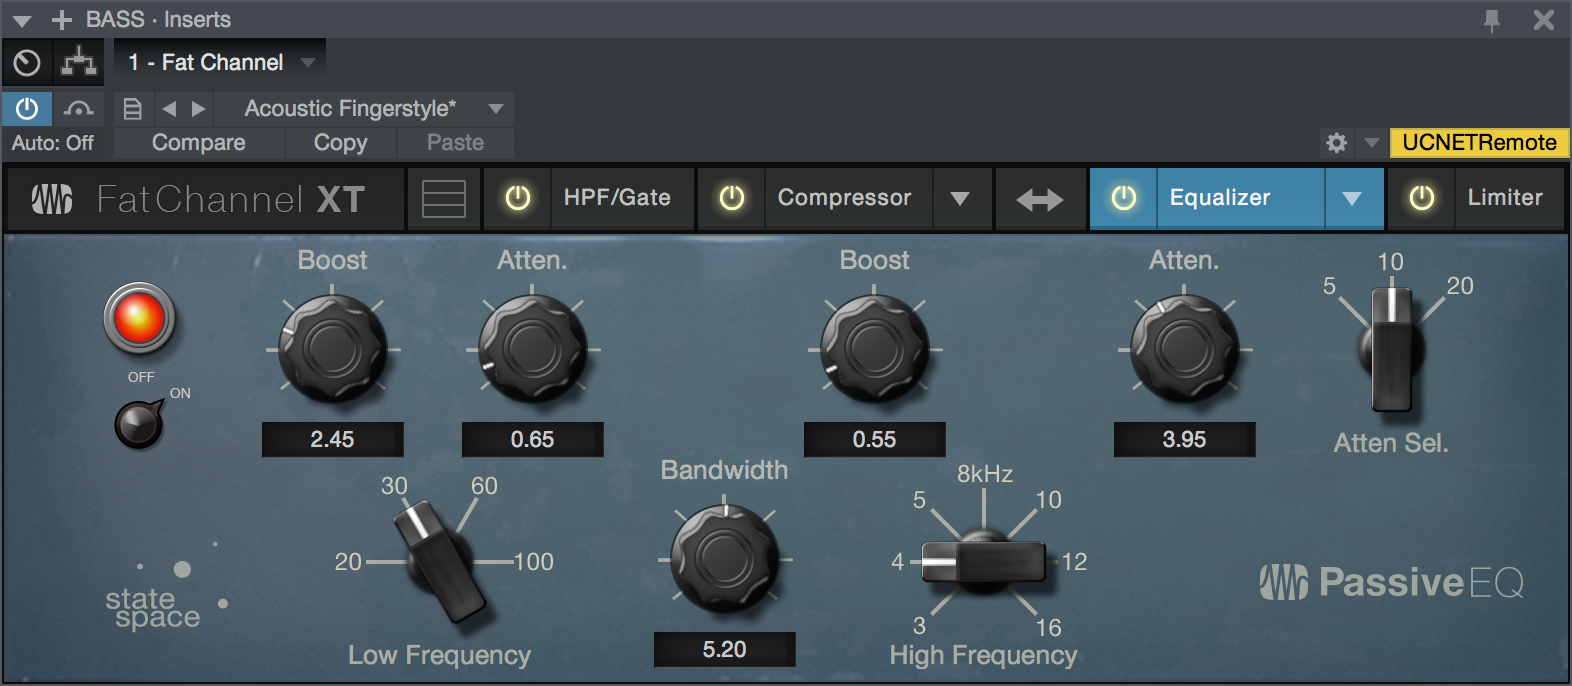The image size is (1572, 686).
Task: Set High Frequency to 16
Action: pyautogui.click(x=1048, y=627)
